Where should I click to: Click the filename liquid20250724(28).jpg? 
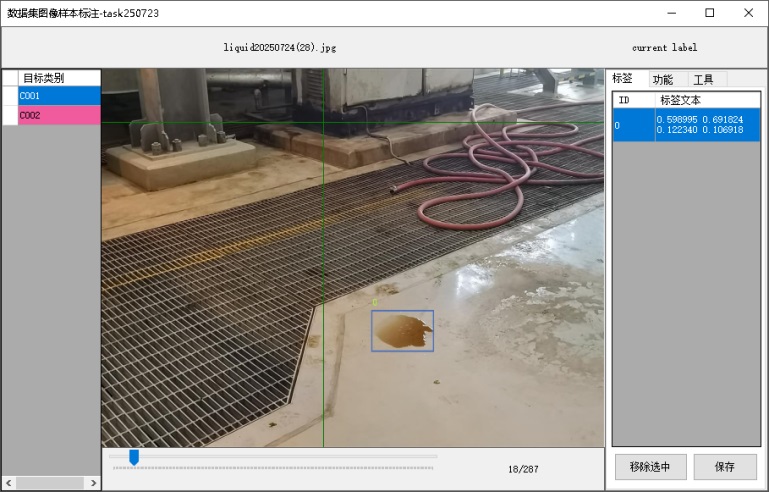pos(280,48)
